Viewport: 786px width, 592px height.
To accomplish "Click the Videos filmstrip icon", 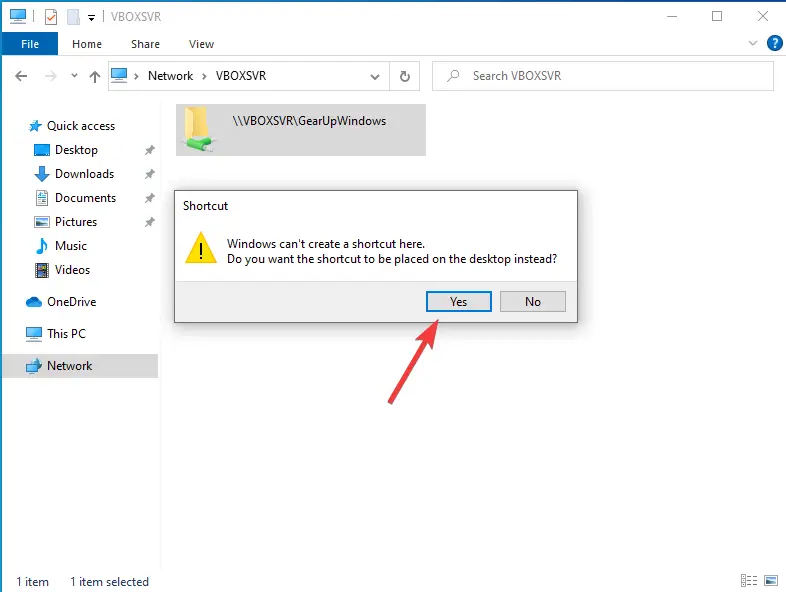I will (x=42, y=270).
